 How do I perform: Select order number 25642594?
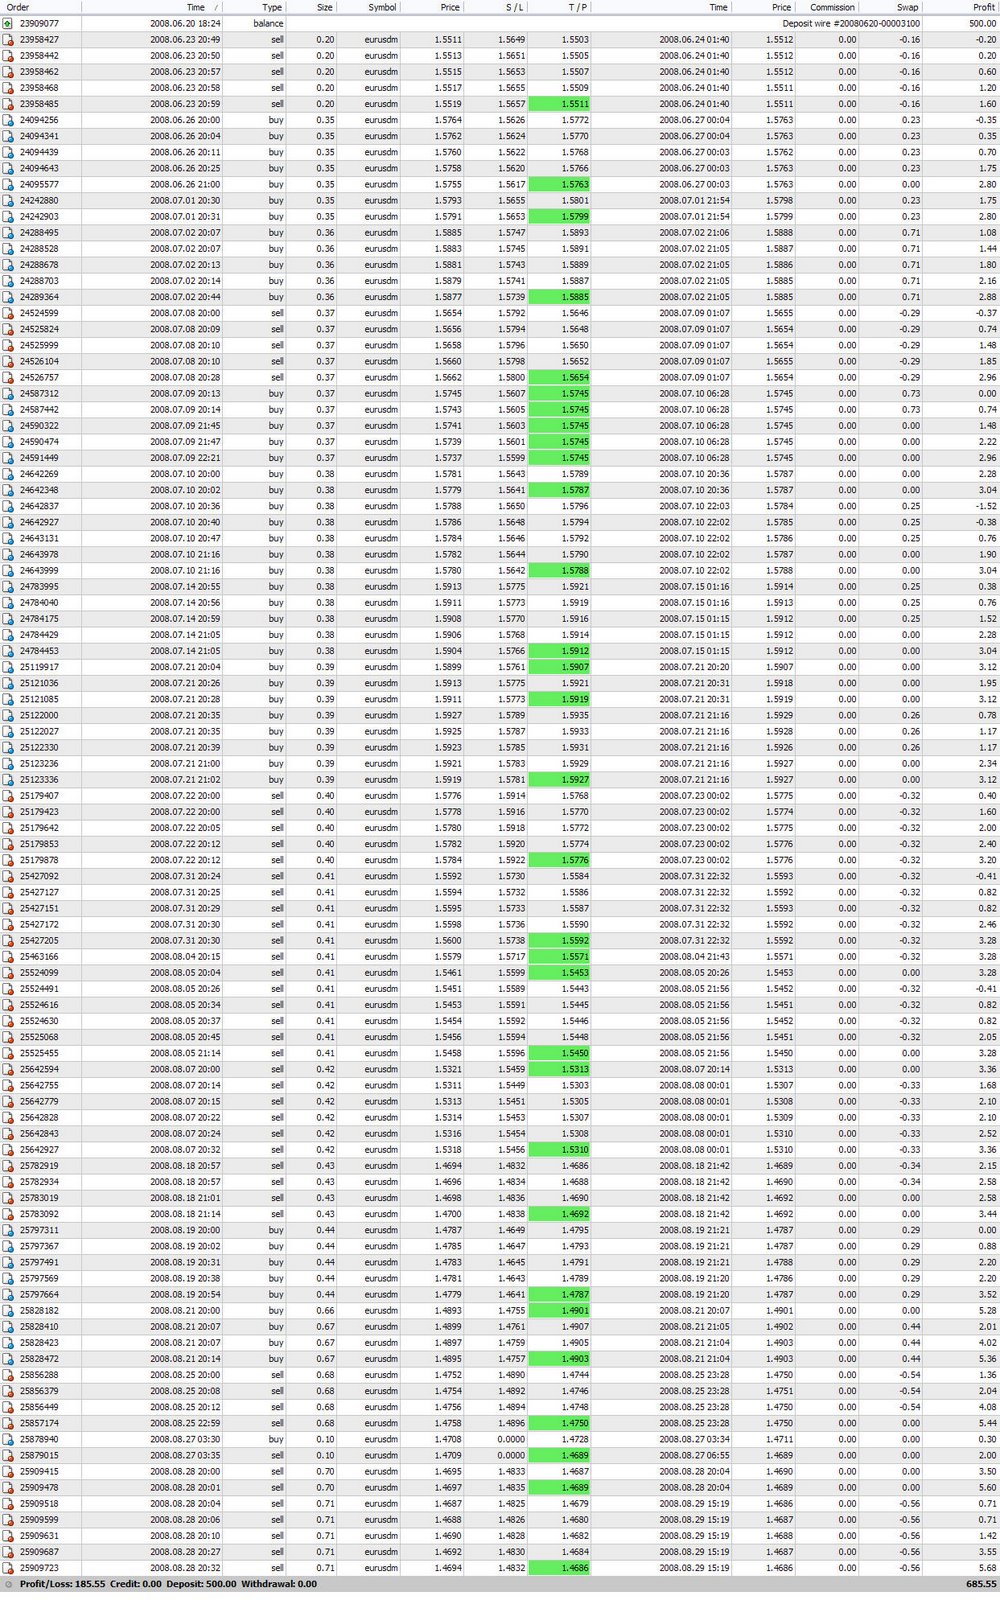tap(39, 1069)
